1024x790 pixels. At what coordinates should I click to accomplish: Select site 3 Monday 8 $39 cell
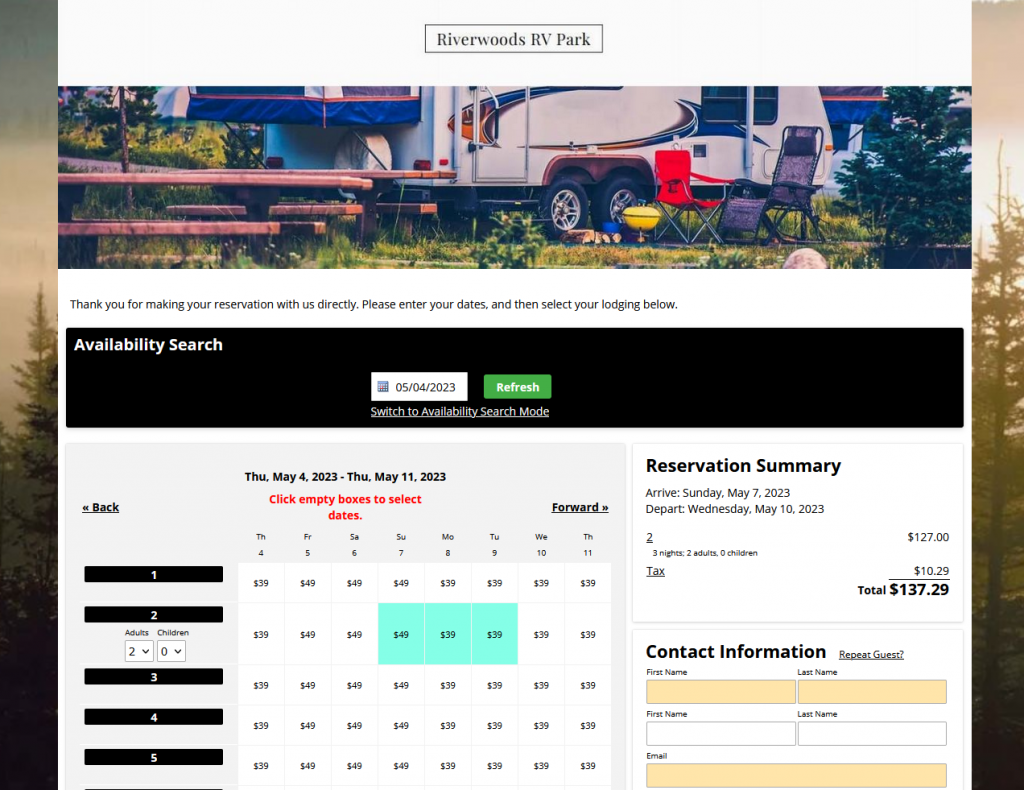click(x=448, y=685)
